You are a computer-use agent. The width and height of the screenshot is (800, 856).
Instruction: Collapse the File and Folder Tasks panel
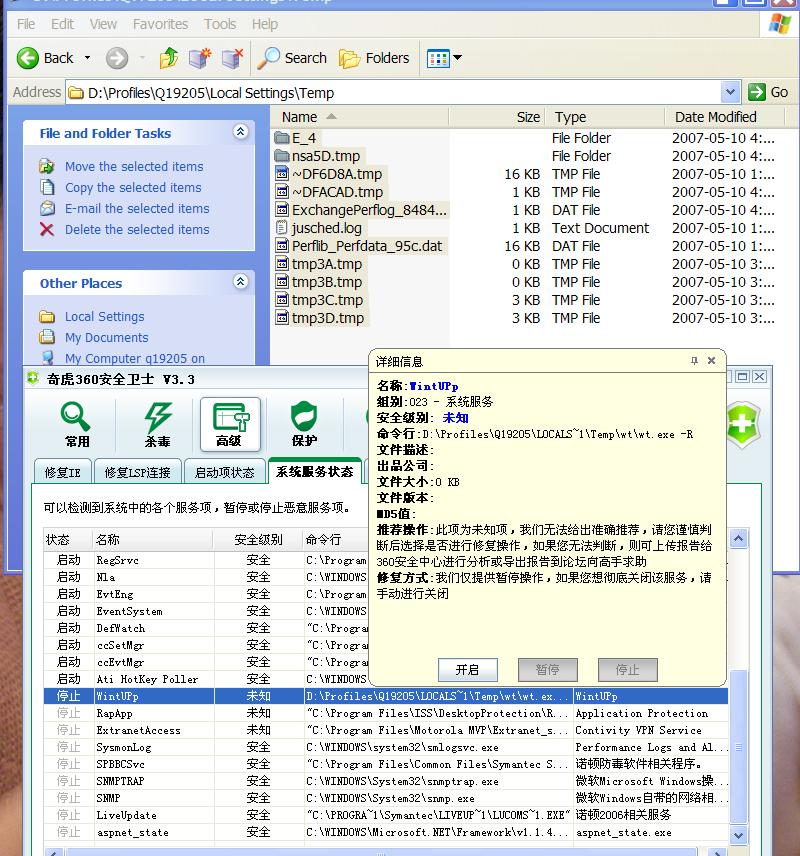[240, 132]
